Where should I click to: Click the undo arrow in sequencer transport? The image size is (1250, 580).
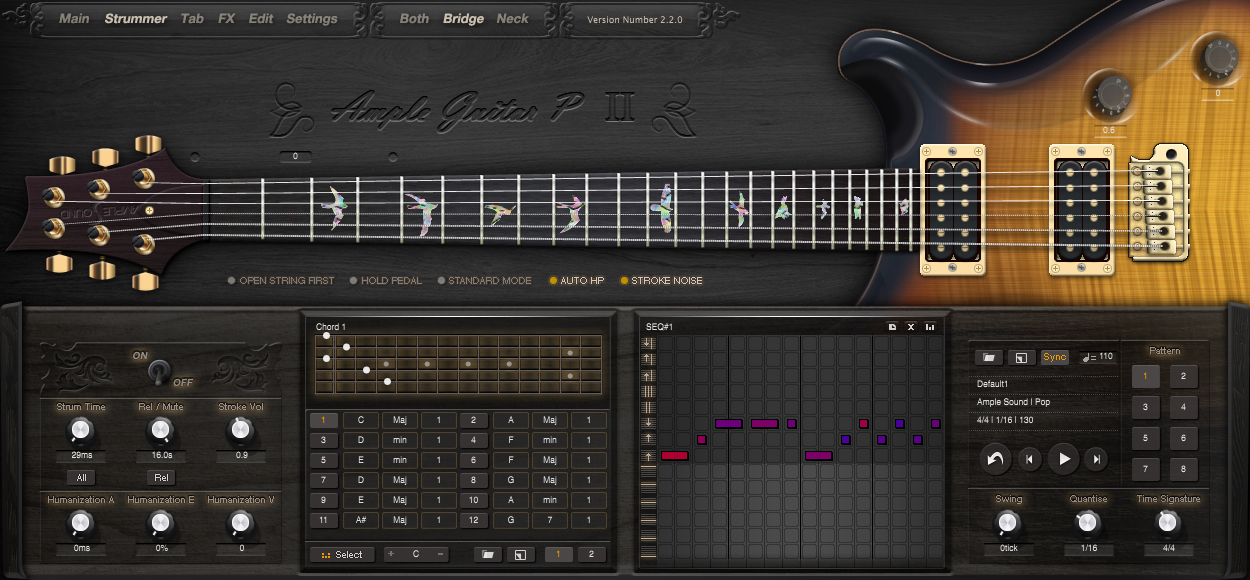pyautogui.click(x=996, y=459)
